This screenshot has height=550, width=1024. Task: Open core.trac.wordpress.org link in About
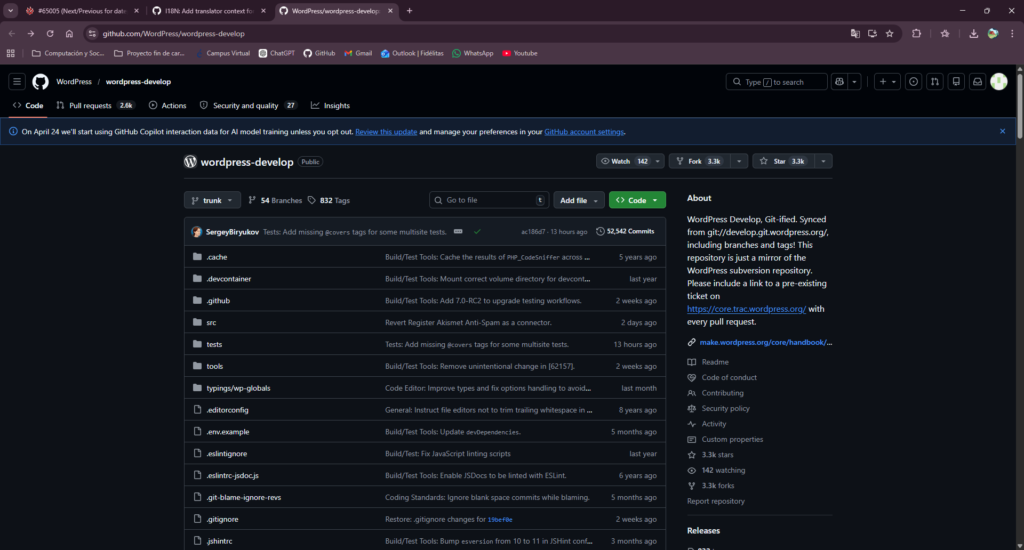click(746, 309)
